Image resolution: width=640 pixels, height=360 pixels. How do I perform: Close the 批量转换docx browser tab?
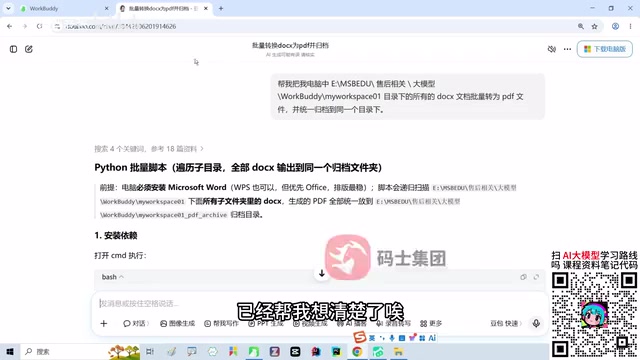point(206,8)
